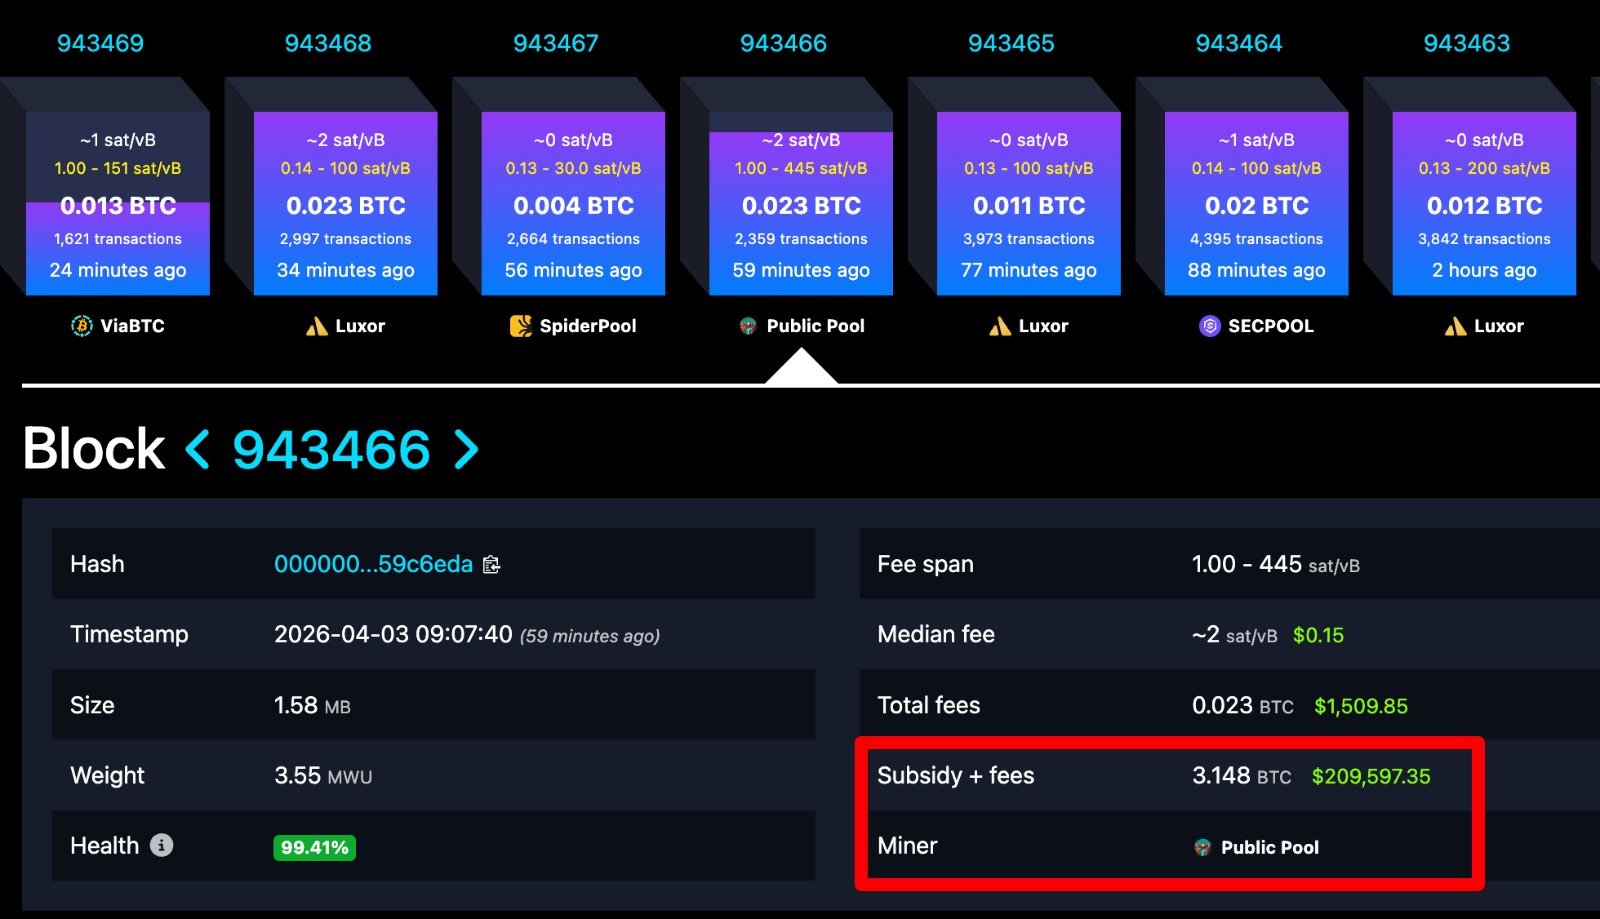
Task: Select the 943464 block cube
Action: pos(1256,204)
